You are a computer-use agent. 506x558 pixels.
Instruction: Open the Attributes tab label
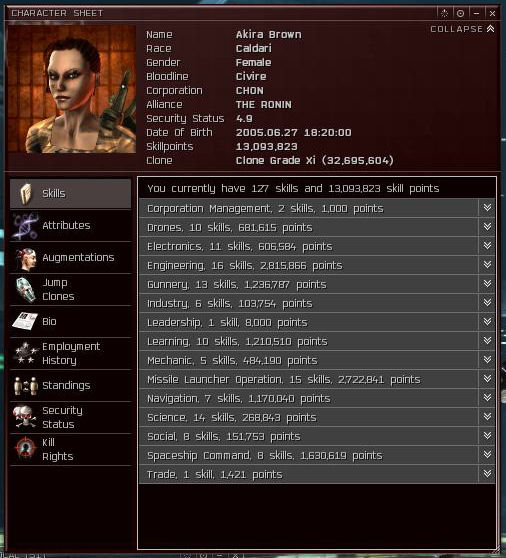pyautogui.click(x=66, y=226)
